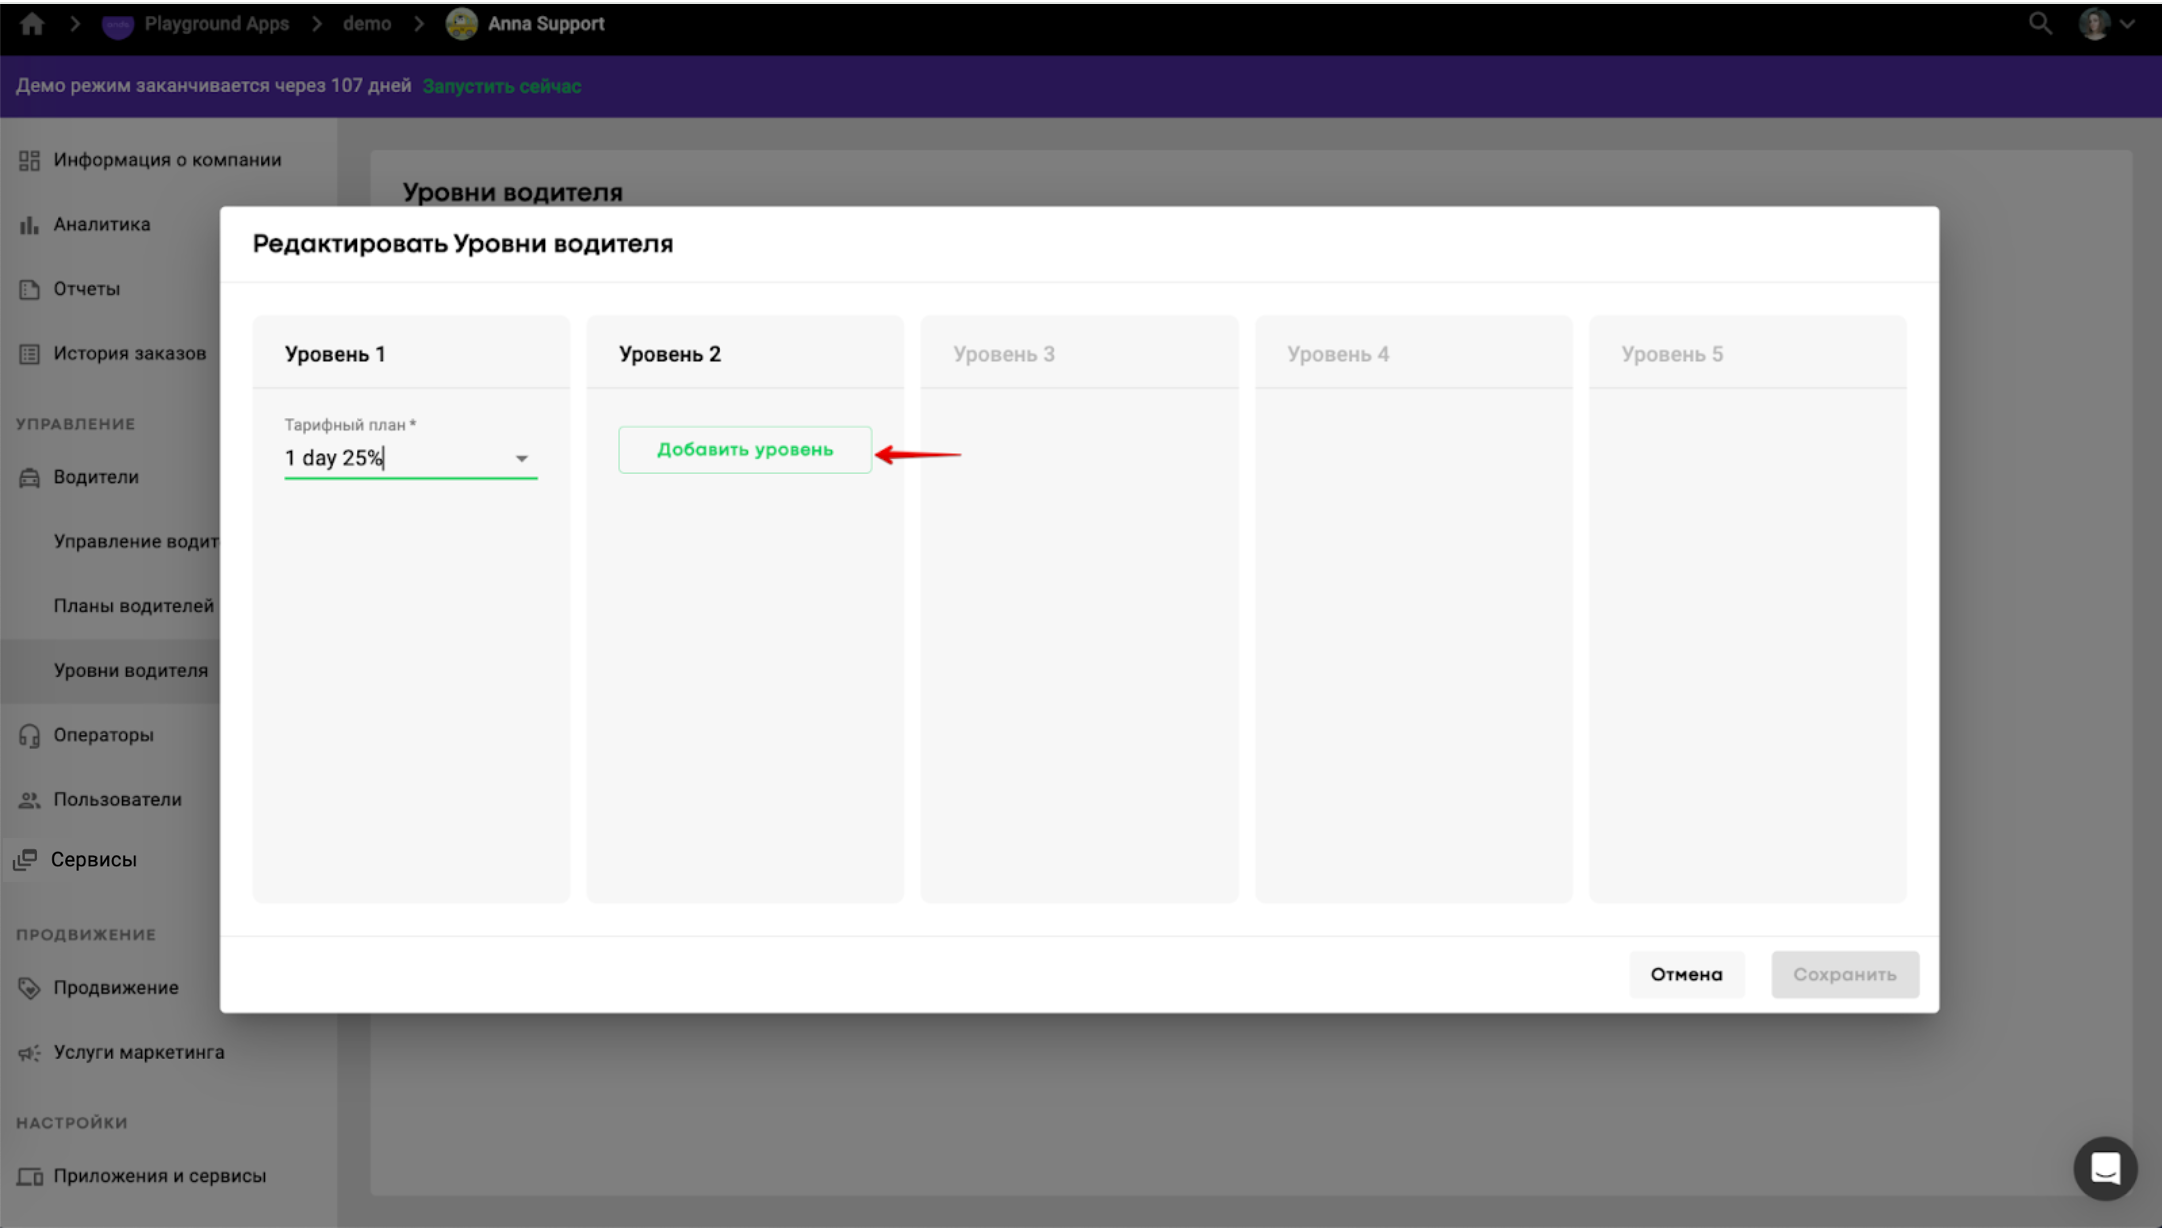Viewport: 2162px width, 1228px height.
Task: Open the Сервисы sidebar item
Action: click(94, 860)
